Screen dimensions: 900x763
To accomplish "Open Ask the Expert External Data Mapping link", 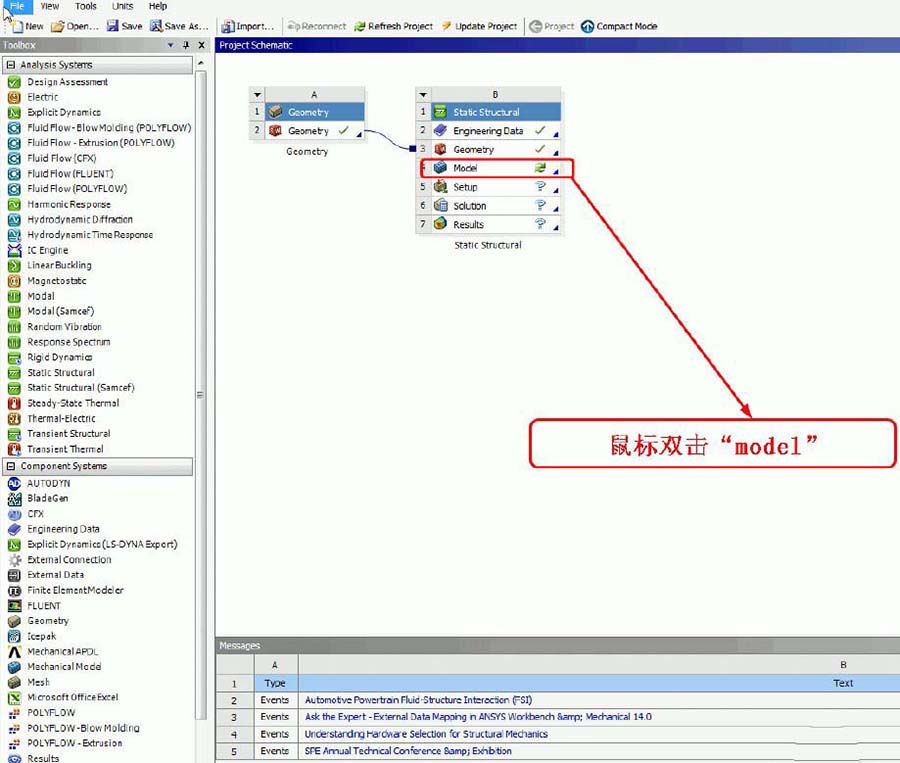I will coord(478,716).
